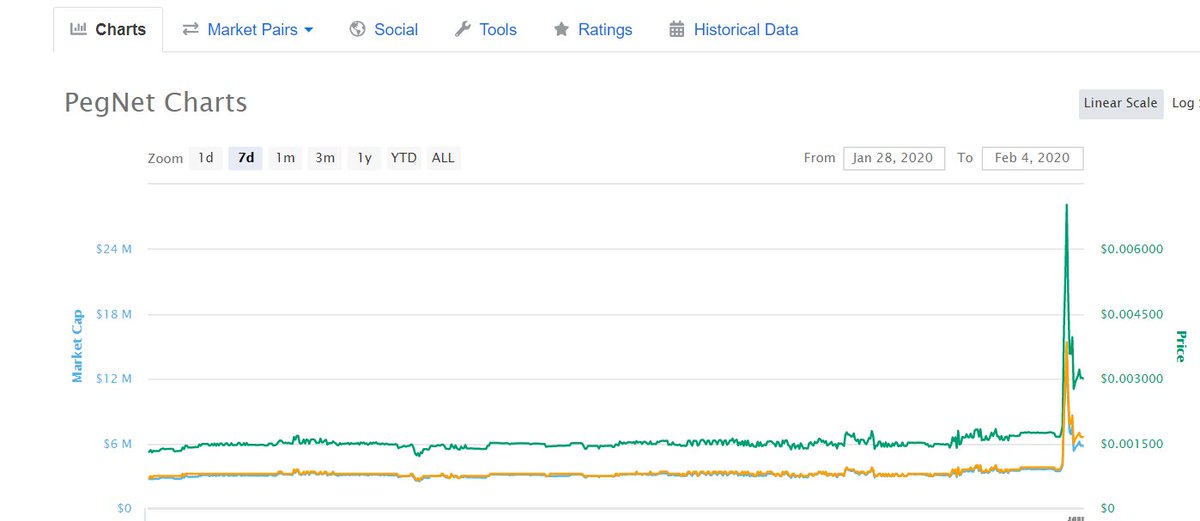The image size is (1200, 521).
Task: Edit the To date Feb 4, 2020
Action: point(1032,158)
